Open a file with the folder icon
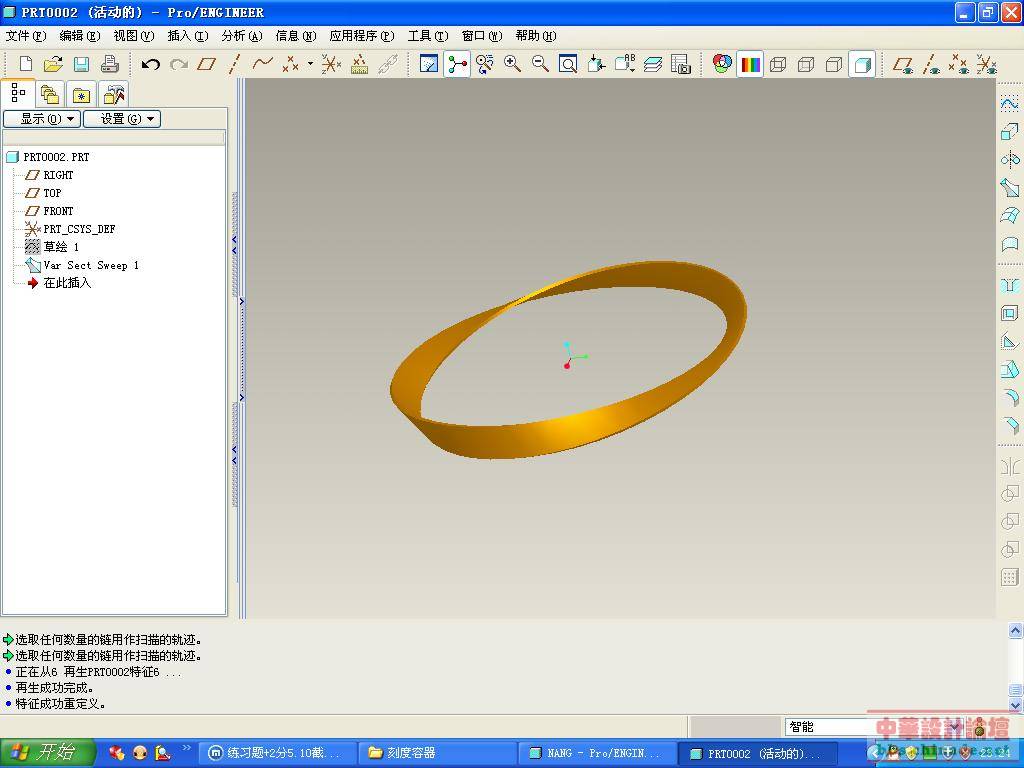The image size is (1024, 768). 53,64
